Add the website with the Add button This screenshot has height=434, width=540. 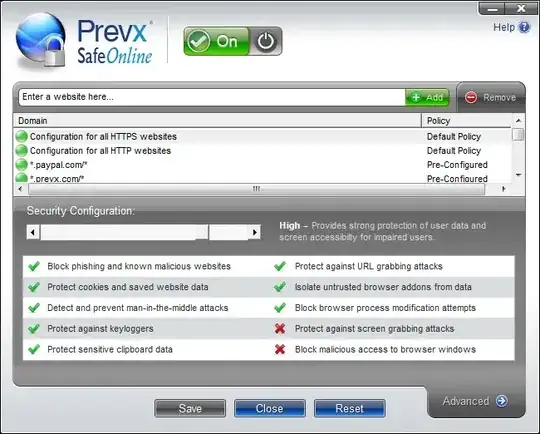pyautogui.click(x=427, y=97)
